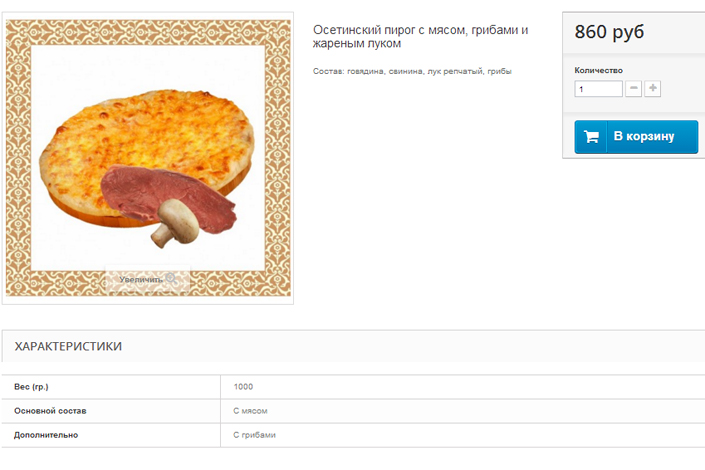Decrease quantity with the minus button
The height and width of the screenshot is (470, 705).
point(633,89)
